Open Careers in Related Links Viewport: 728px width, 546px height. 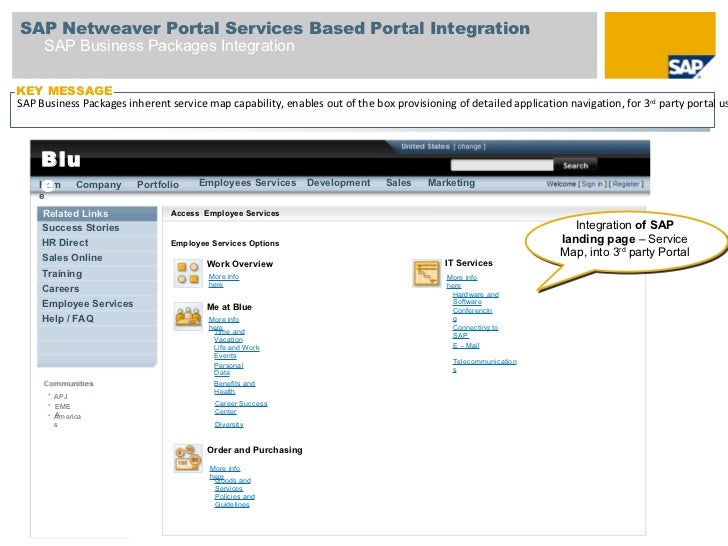tap(60, 289)
